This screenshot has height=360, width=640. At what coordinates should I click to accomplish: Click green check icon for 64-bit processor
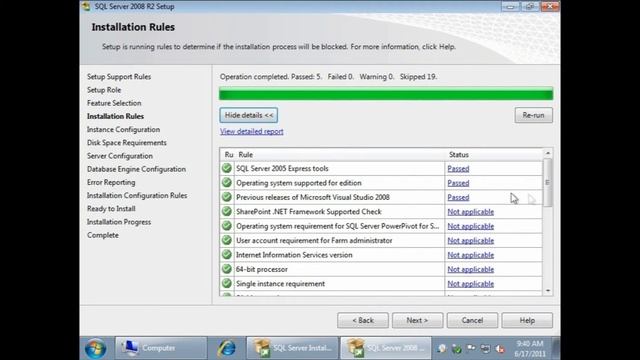pyautogui.click(x=227, y=269)
